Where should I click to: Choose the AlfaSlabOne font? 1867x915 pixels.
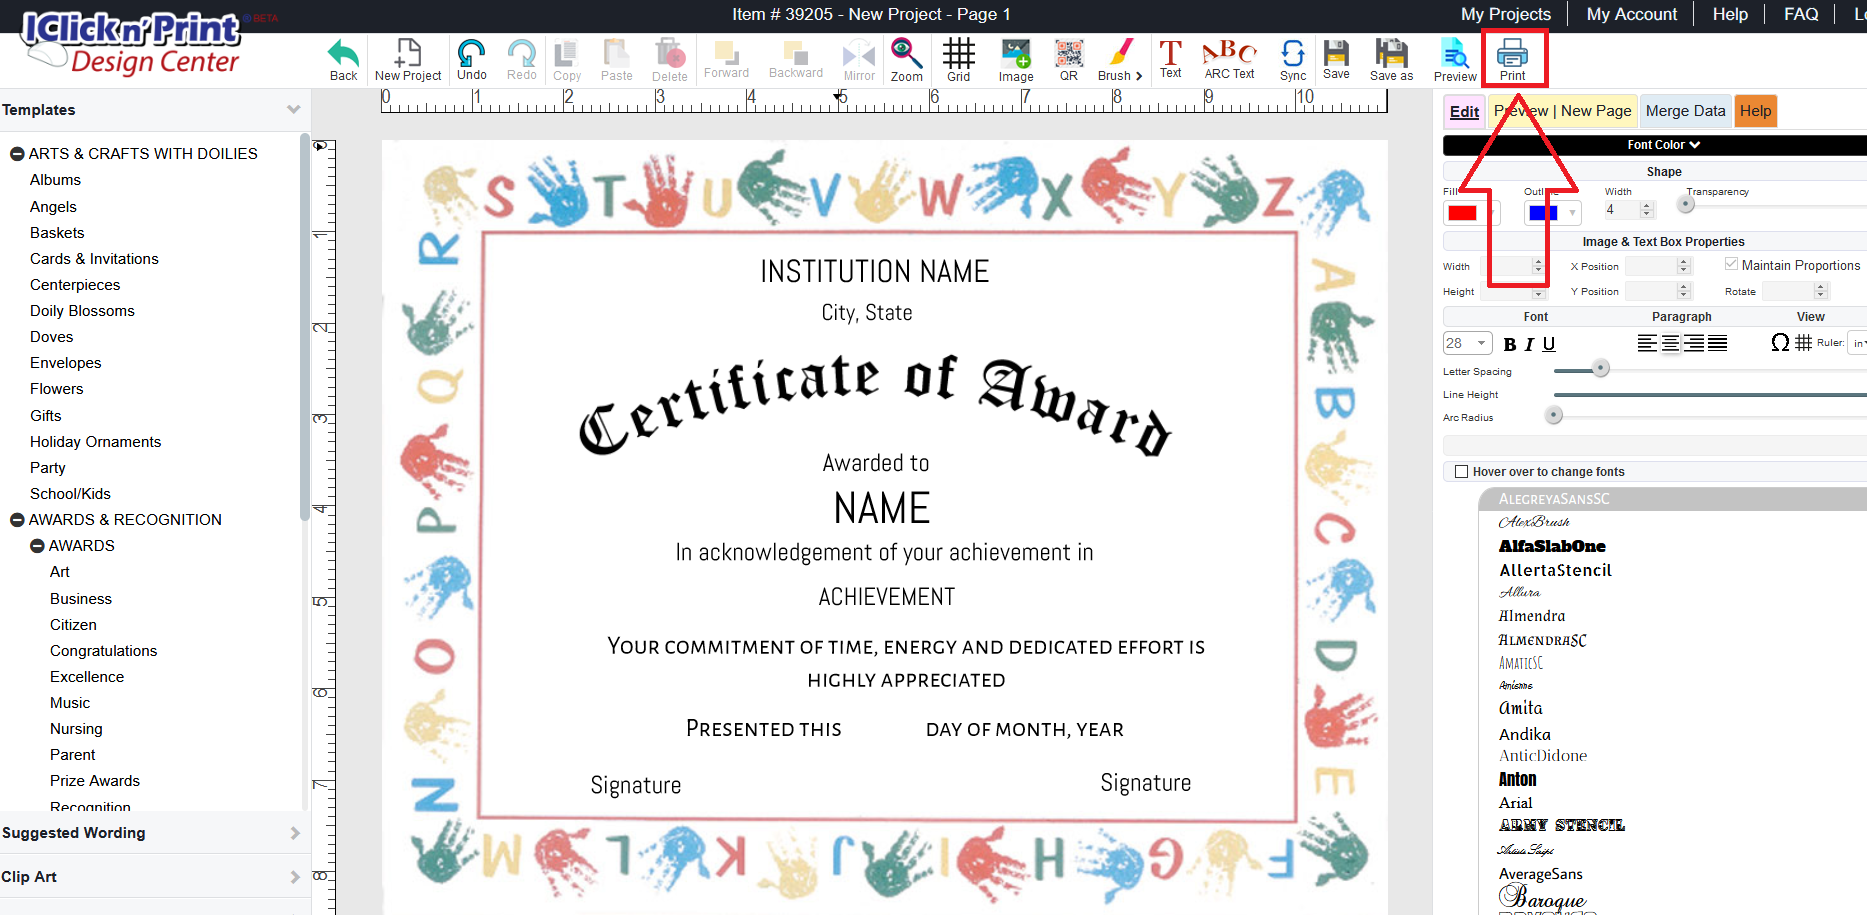(1552, 546)
